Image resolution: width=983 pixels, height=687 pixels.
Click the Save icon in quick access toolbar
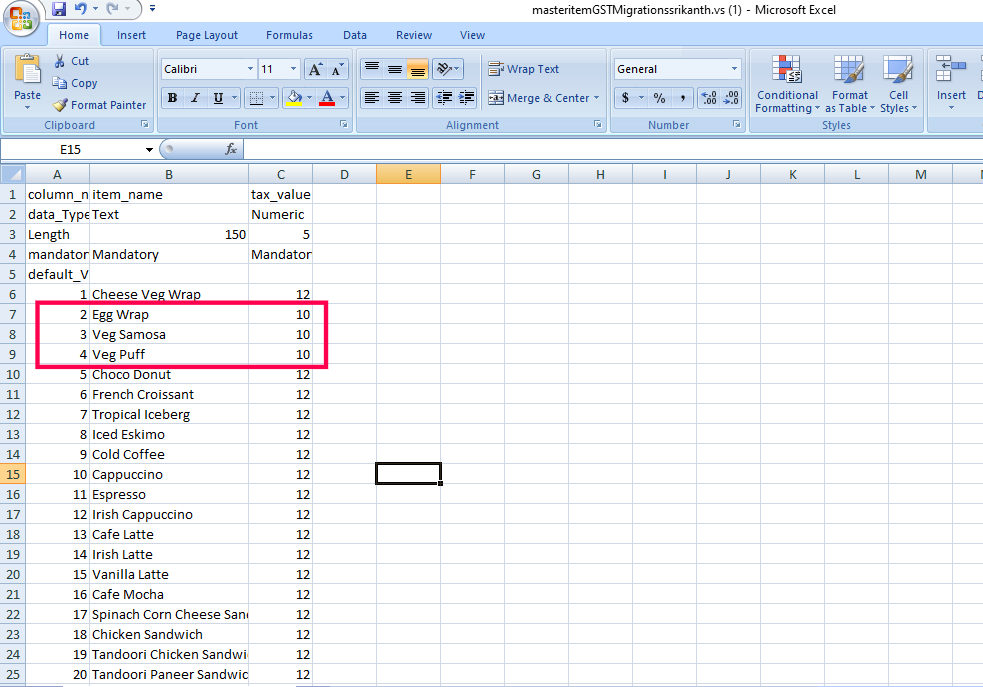[59, 9]
